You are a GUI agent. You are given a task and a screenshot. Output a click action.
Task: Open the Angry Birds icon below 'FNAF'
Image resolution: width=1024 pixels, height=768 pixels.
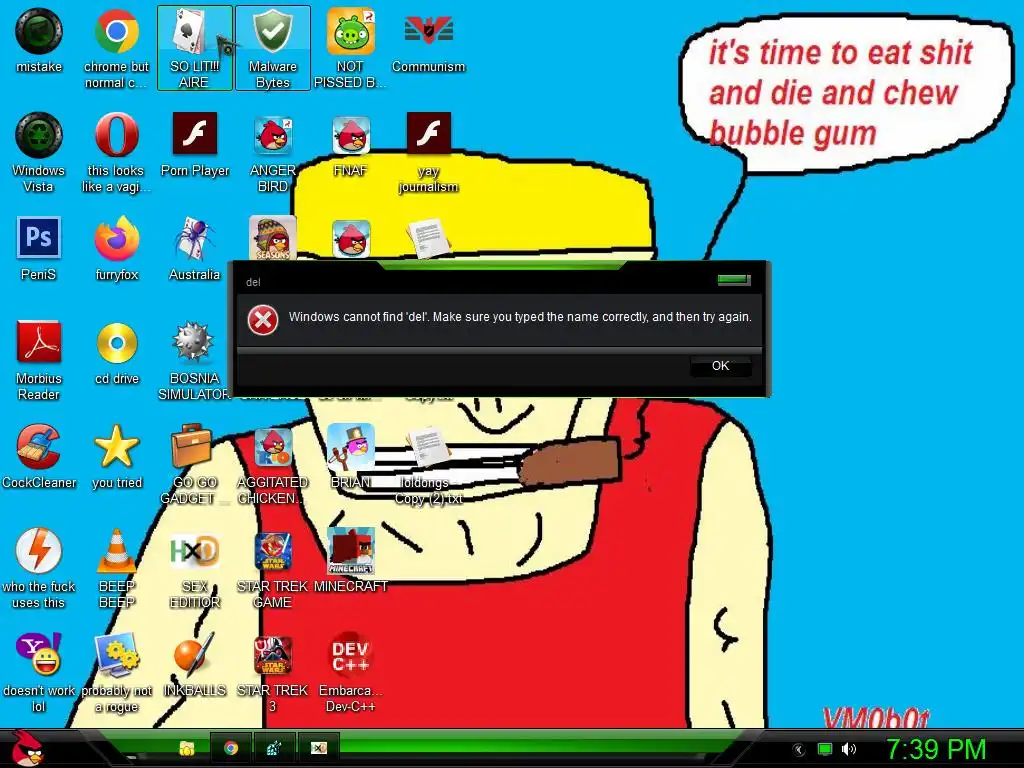click(x=351, y=238)
